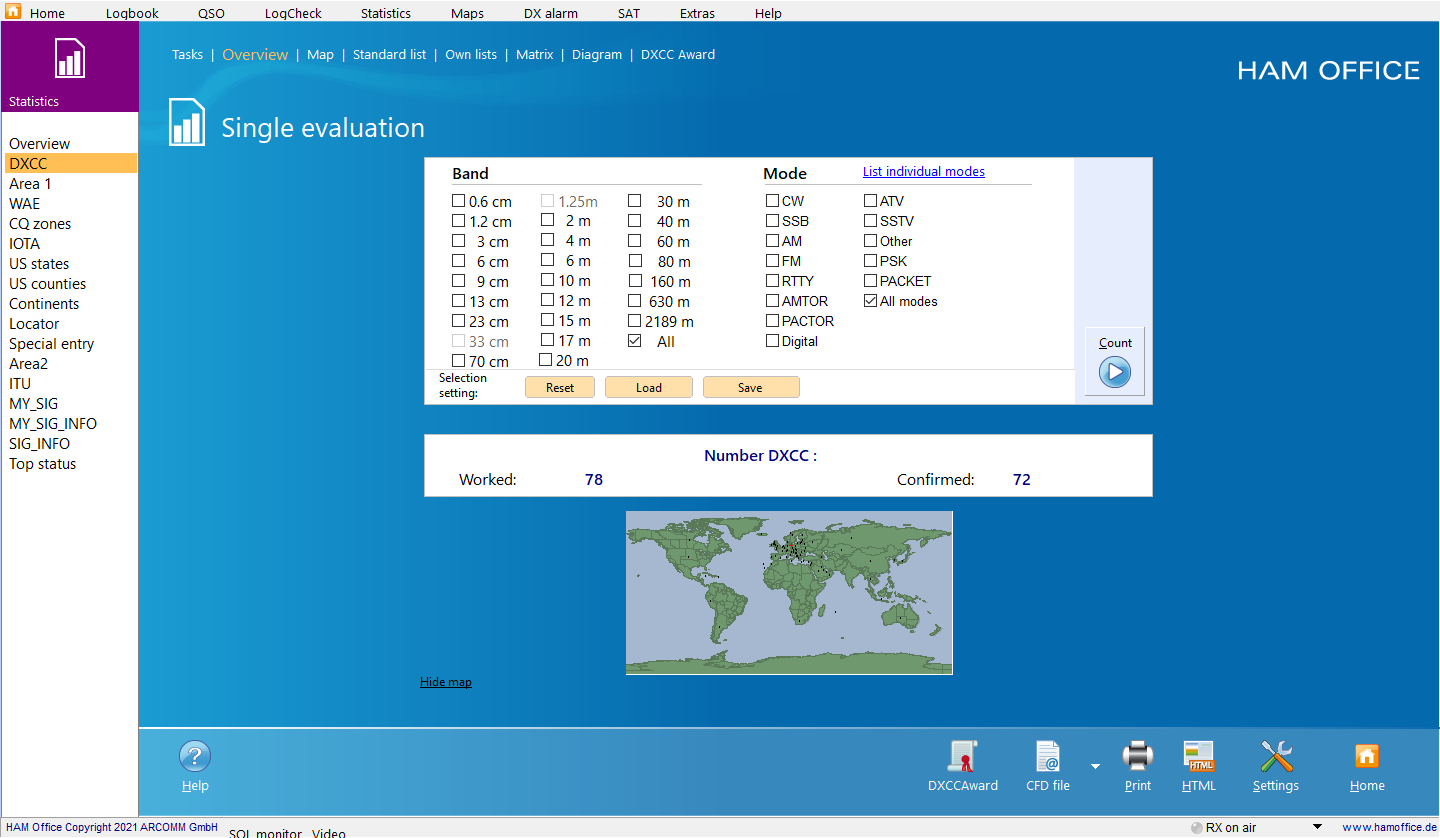The width and height of the screenshot is (1440, 838).
Task: Create a CFD file with its icon
Action: (1048, 757)
